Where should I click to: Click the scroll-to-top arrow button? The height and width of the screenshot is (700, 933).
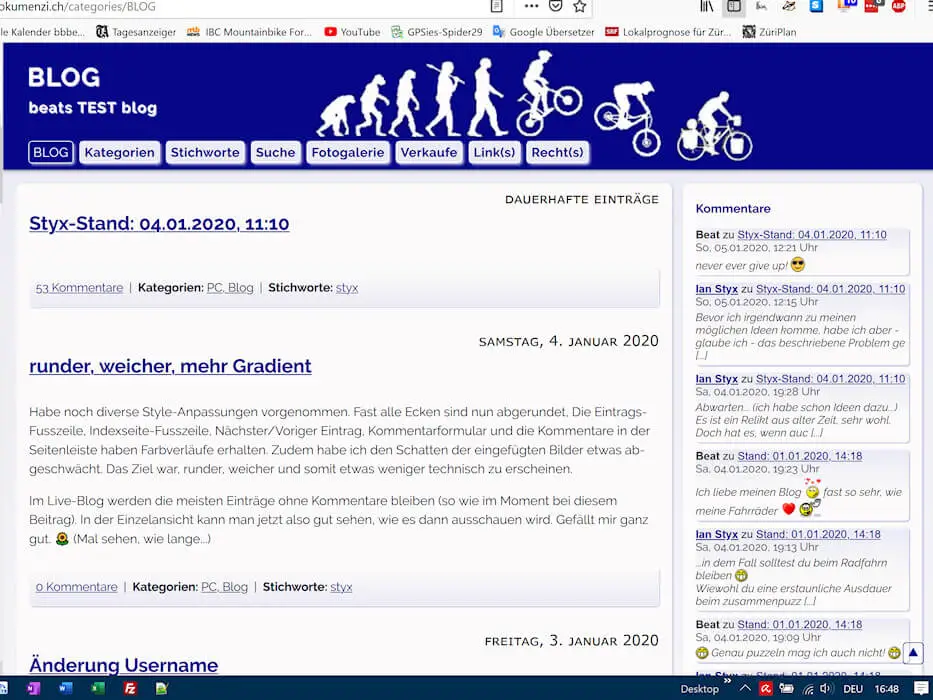pyautogui.click(x=913, y=653)
